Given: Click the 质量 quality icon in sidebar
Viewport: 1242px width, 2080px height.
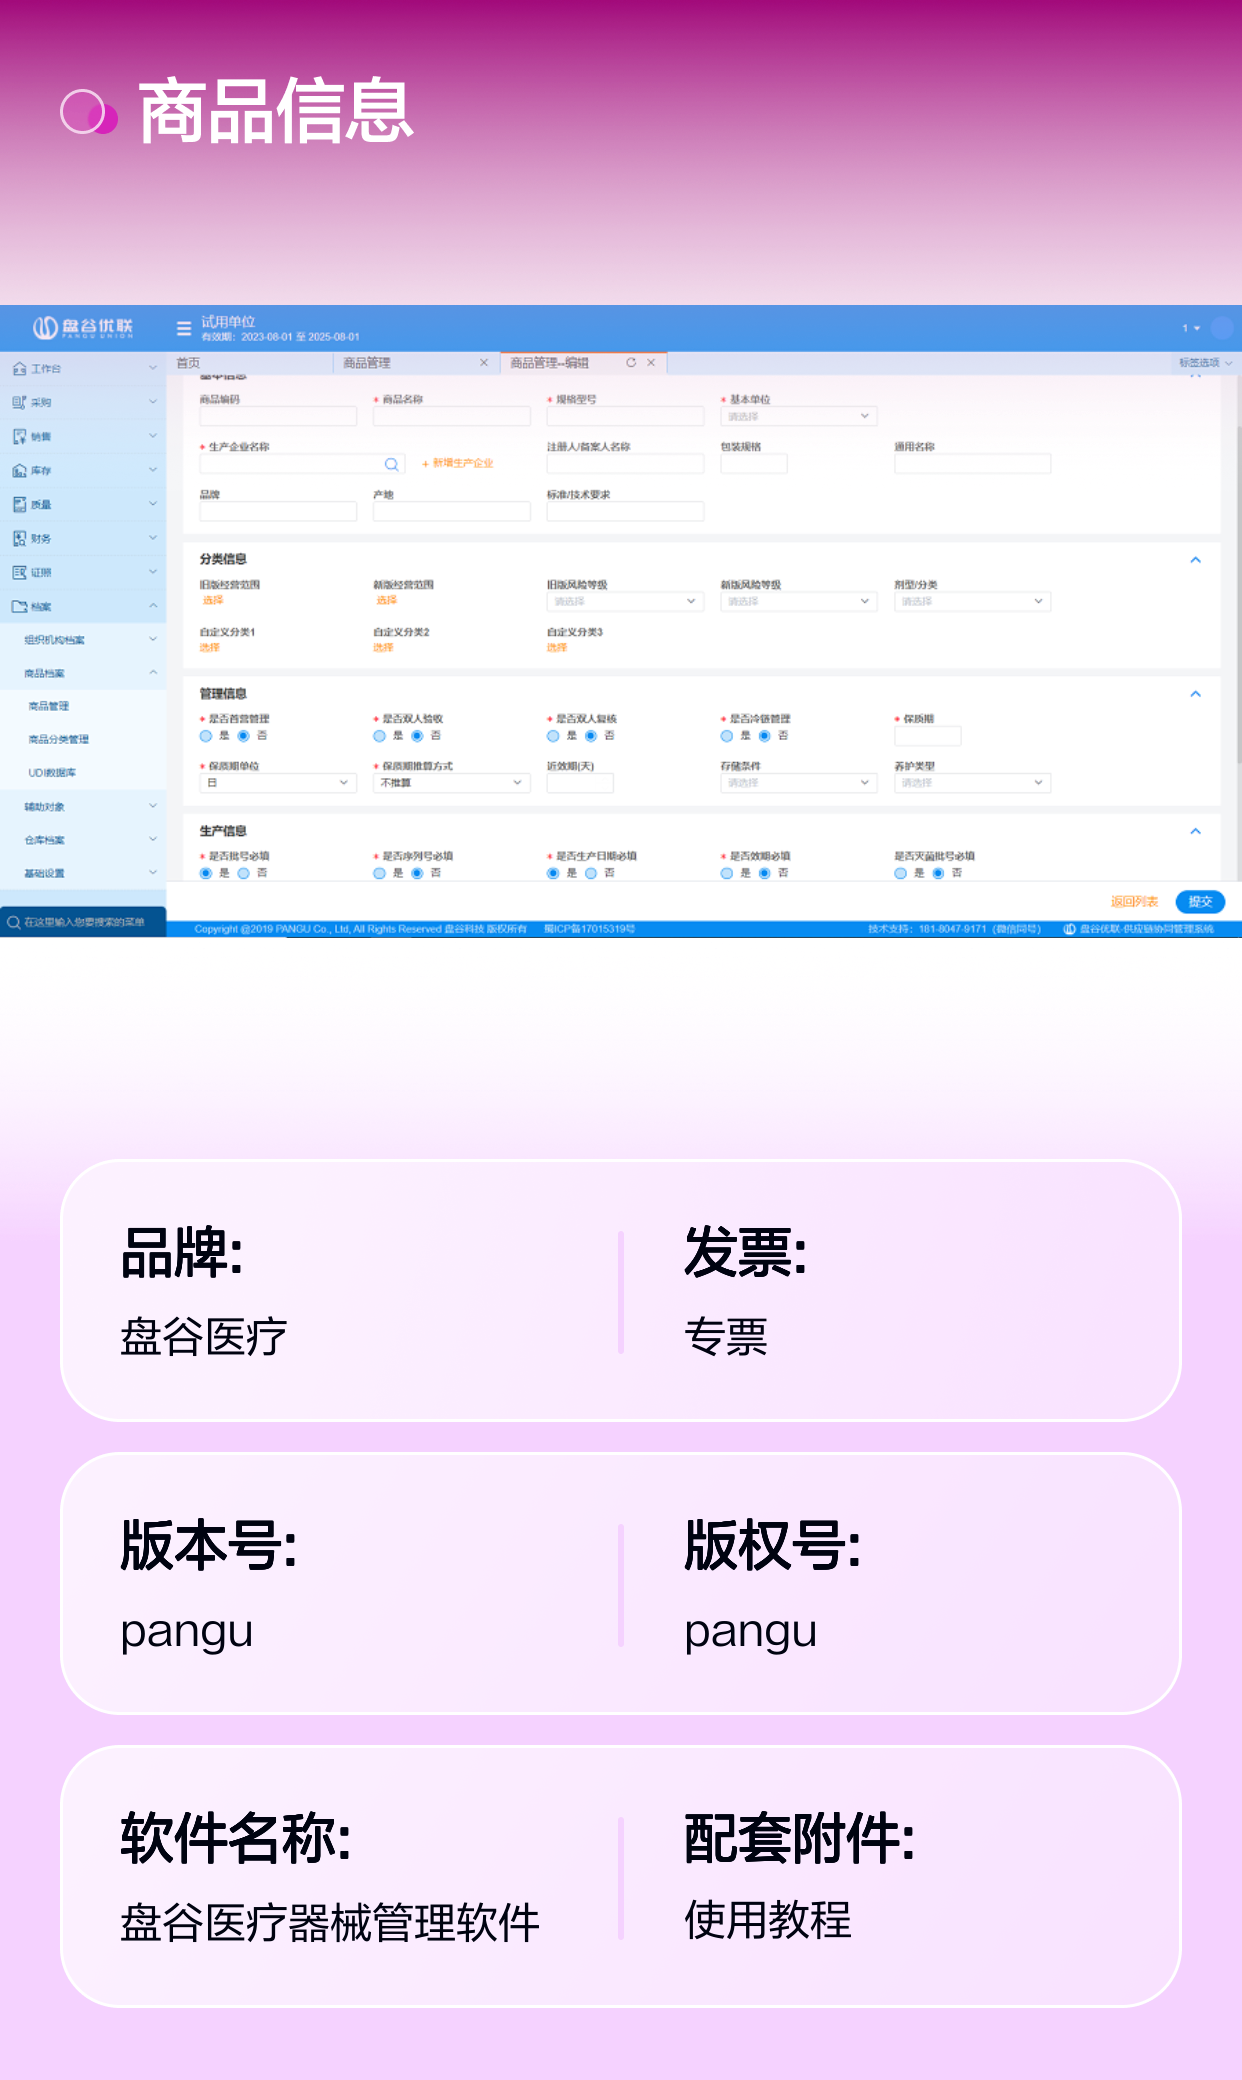Looking at the screenshot, I should (x=19, y=504).
